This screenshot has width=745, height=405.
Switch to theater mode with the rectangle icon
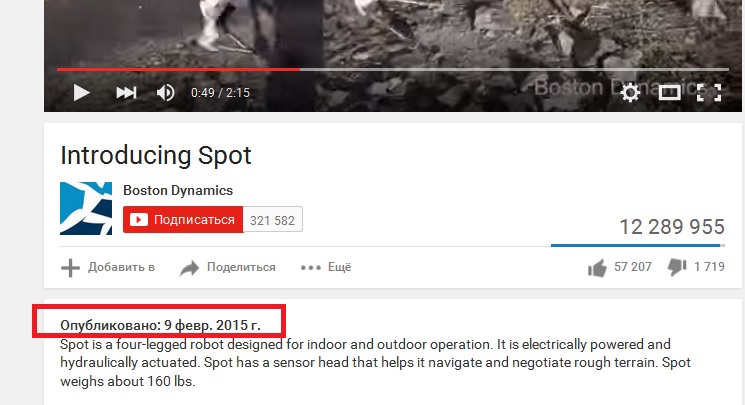[669, 93]
